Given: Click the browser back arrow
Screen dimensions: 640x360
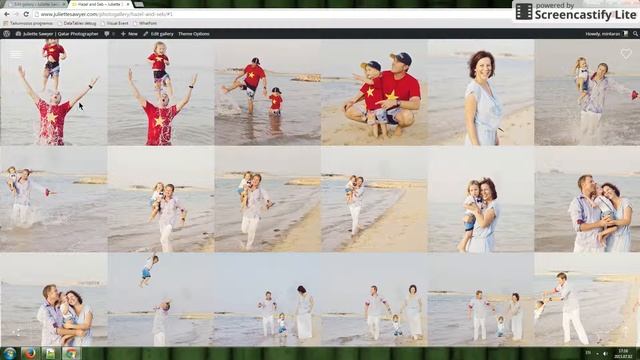Looking at the screenshot, I should click(x=7, y=14).
